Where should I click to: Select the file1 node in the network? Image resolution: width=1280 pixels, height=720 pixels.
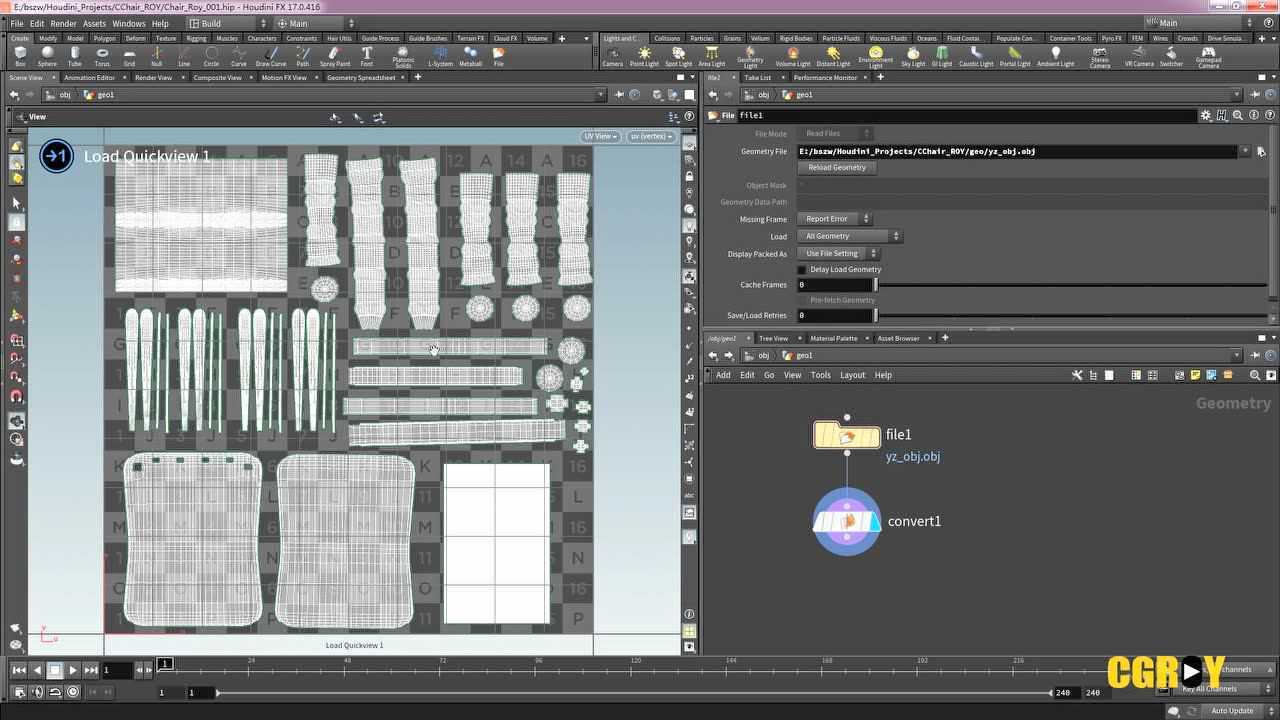tap(846, 435)
